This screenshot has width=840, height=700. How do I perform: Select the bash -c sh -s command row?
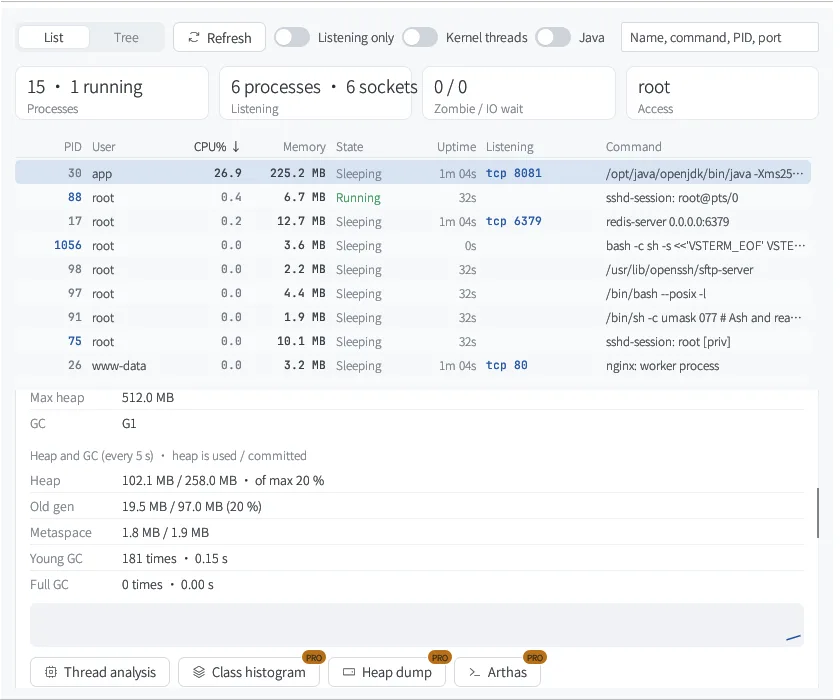[x=413, y=245]
